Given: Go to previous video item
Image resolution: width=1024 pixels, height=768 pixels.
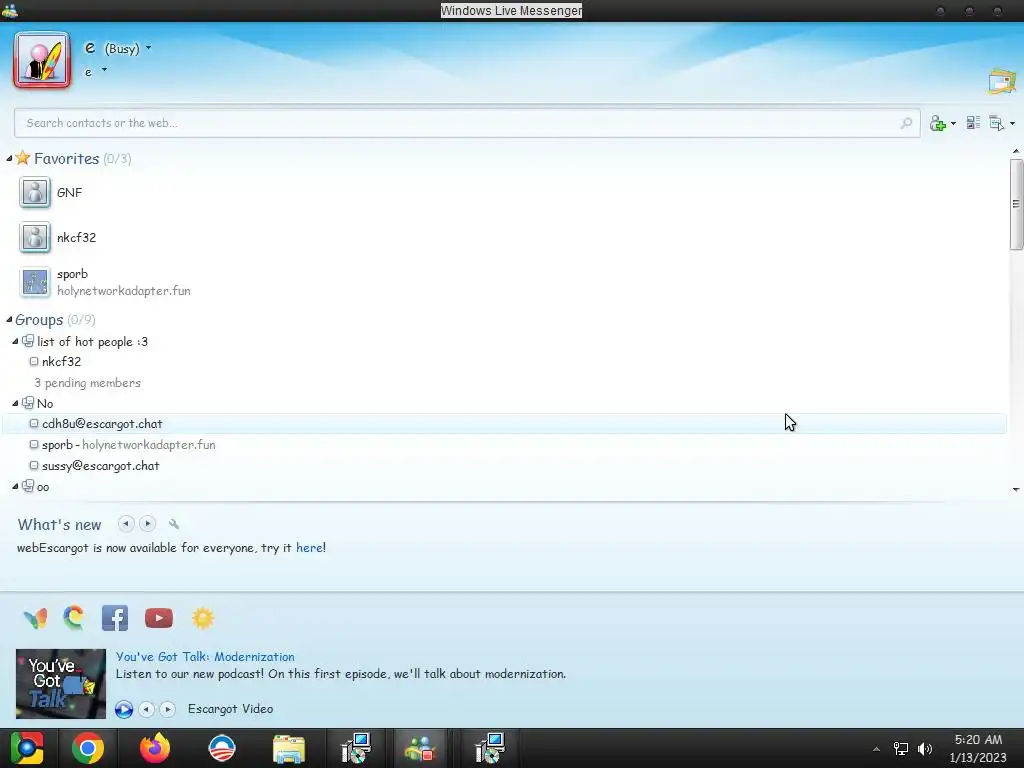Looking at the screenshot, I should 147,709.
